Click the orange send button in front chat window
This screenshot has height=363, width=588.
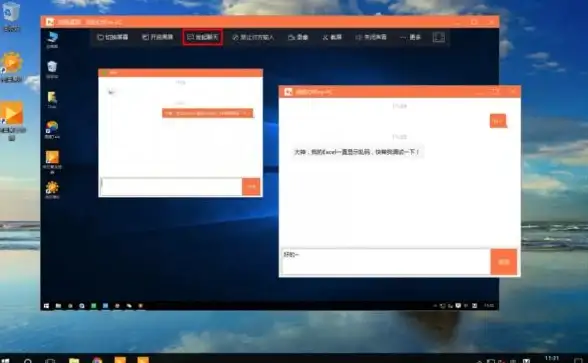(504, 262)
